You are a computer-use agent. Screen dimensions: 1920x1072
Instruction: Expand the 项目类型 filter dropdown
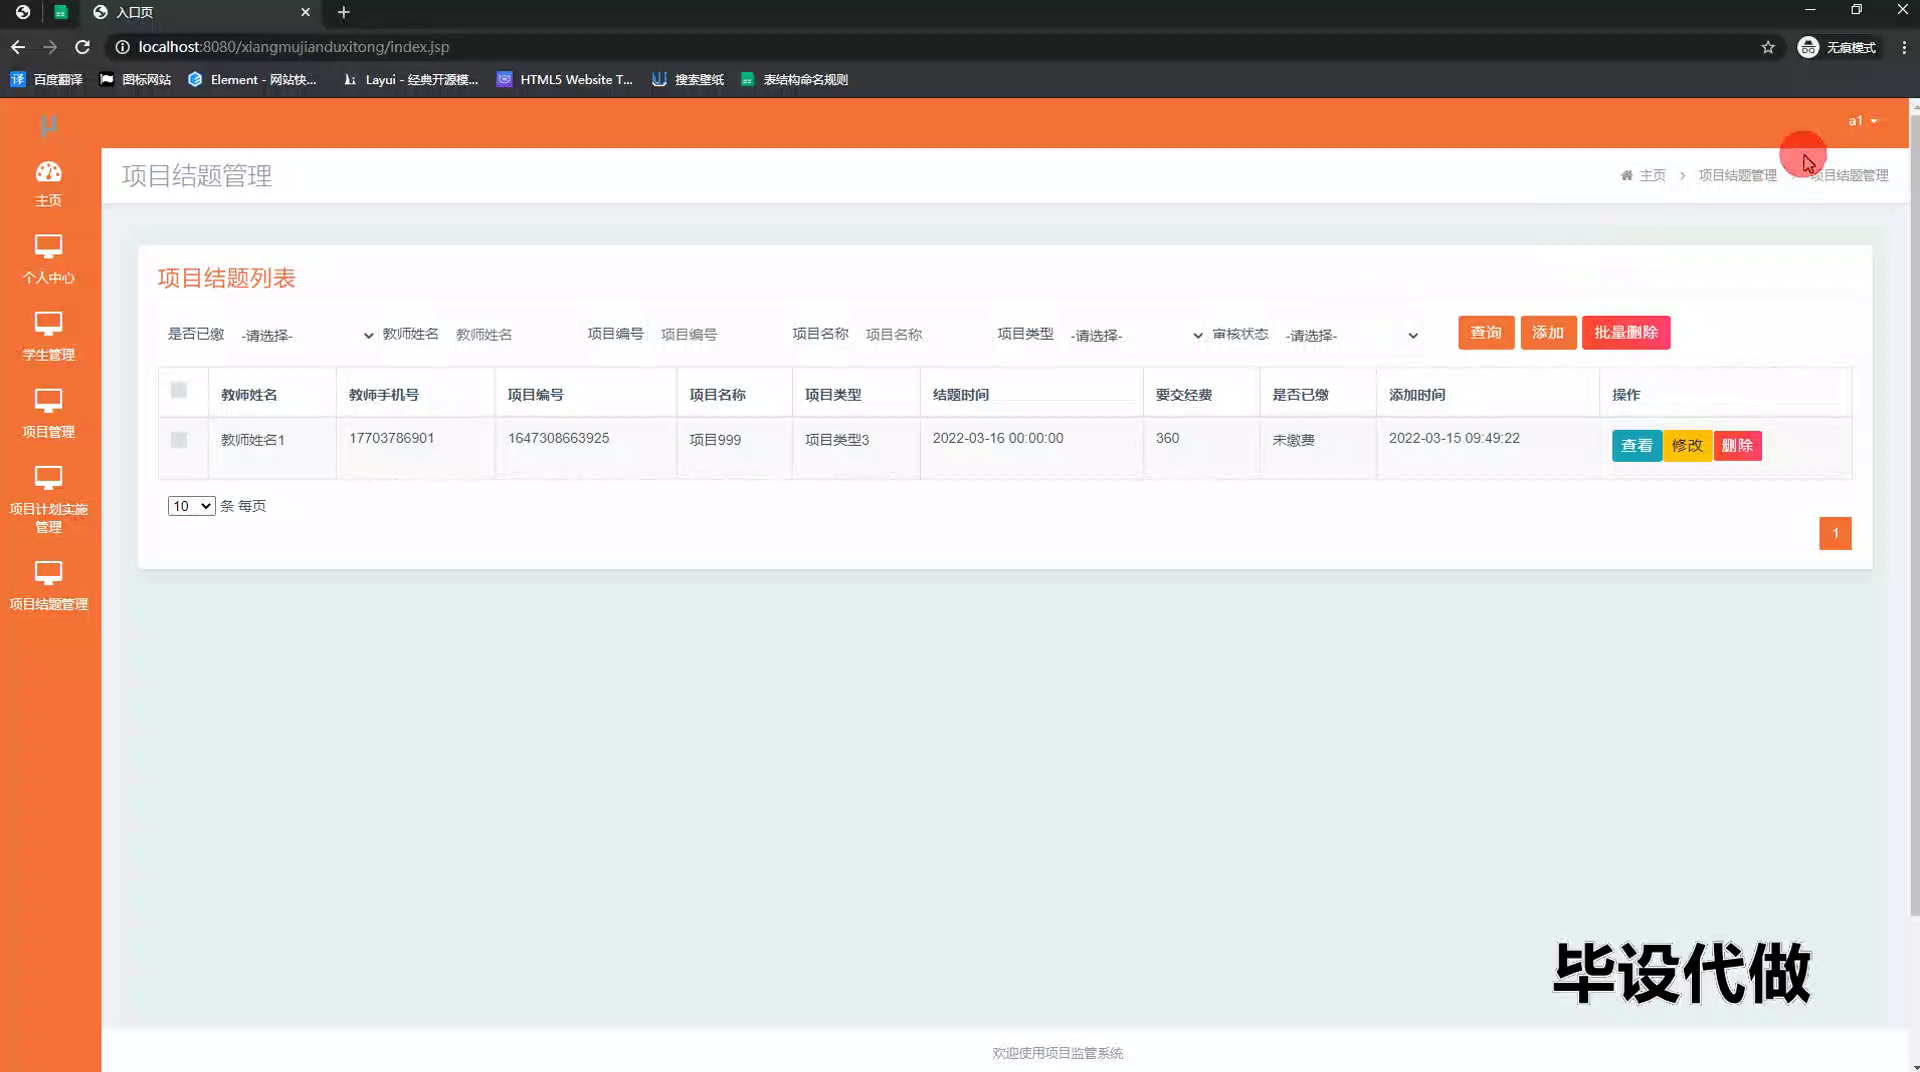[1135, 335]
